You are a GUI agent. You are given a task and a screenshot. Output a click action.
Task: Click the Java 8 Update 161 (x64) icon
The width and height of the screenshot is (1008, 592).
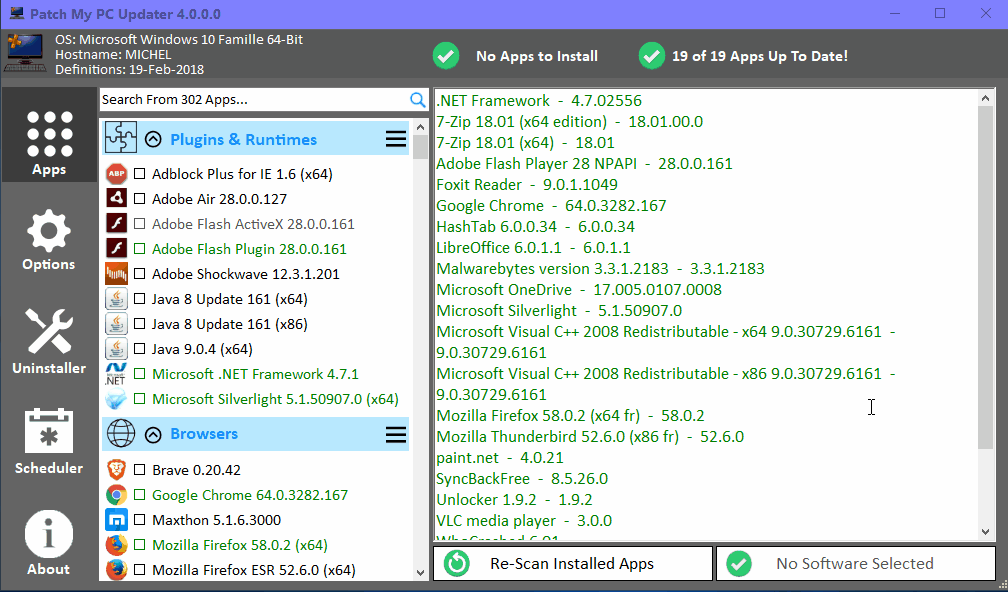click(116, 299)
